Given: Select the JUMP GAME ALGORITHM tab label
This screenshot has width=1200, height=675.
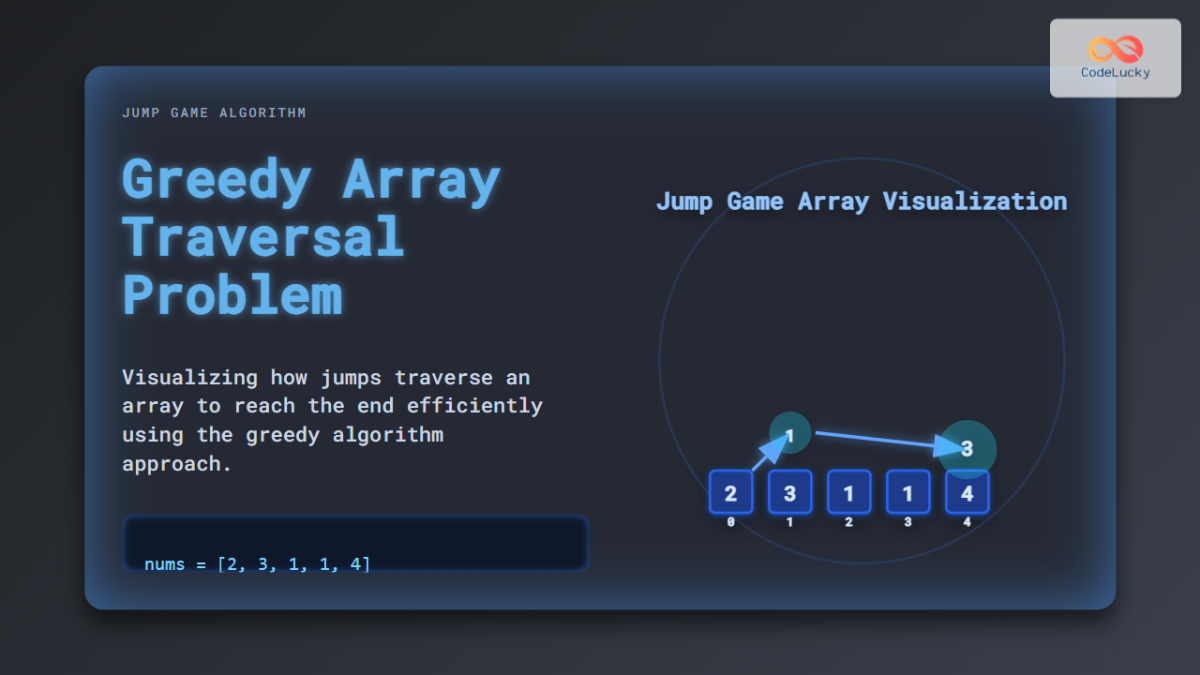Looking at the screenshot, I should 214,112.
